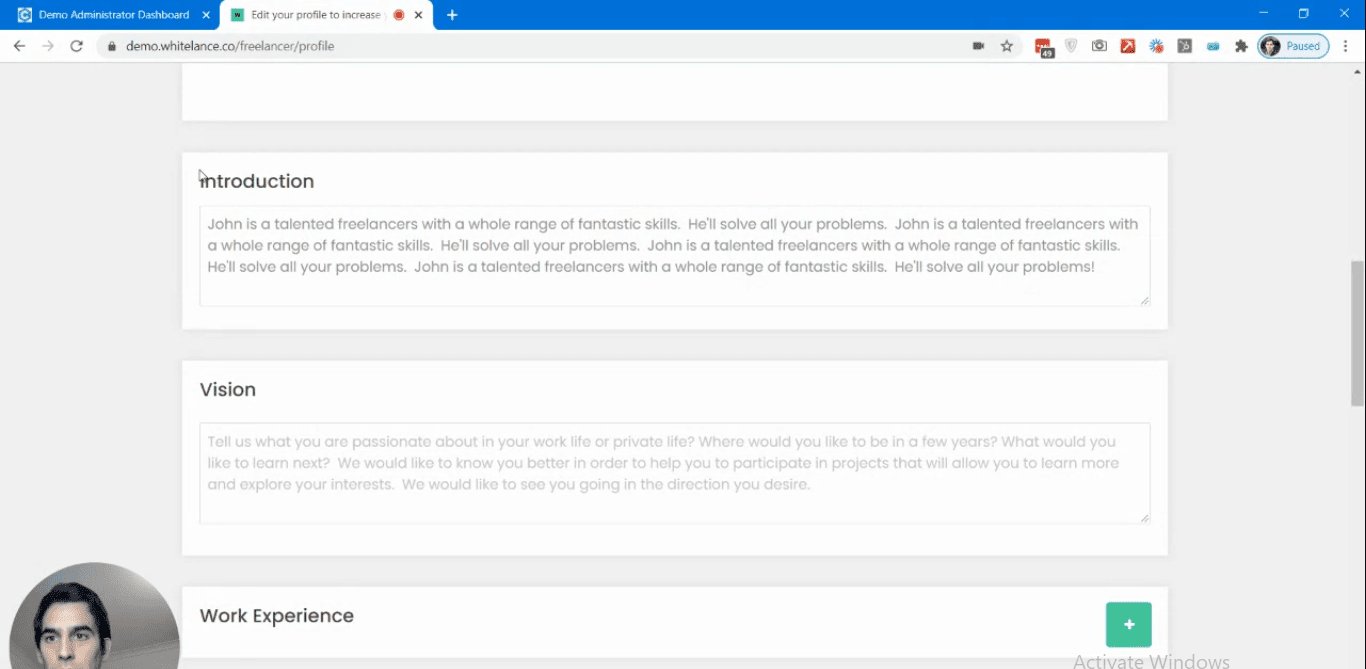Click the camera indicator in address bar

pyautogui.click(x=978, y=46)
